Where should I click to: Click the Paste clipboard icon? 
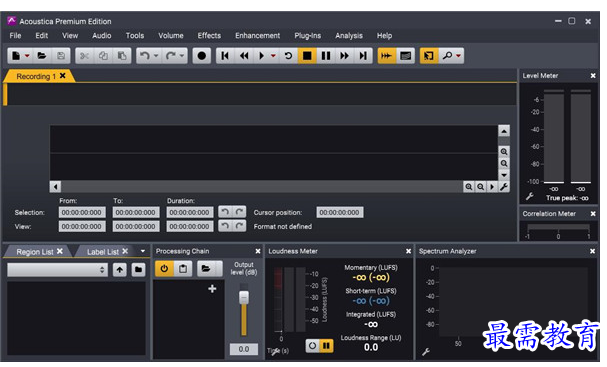[122, 56]
